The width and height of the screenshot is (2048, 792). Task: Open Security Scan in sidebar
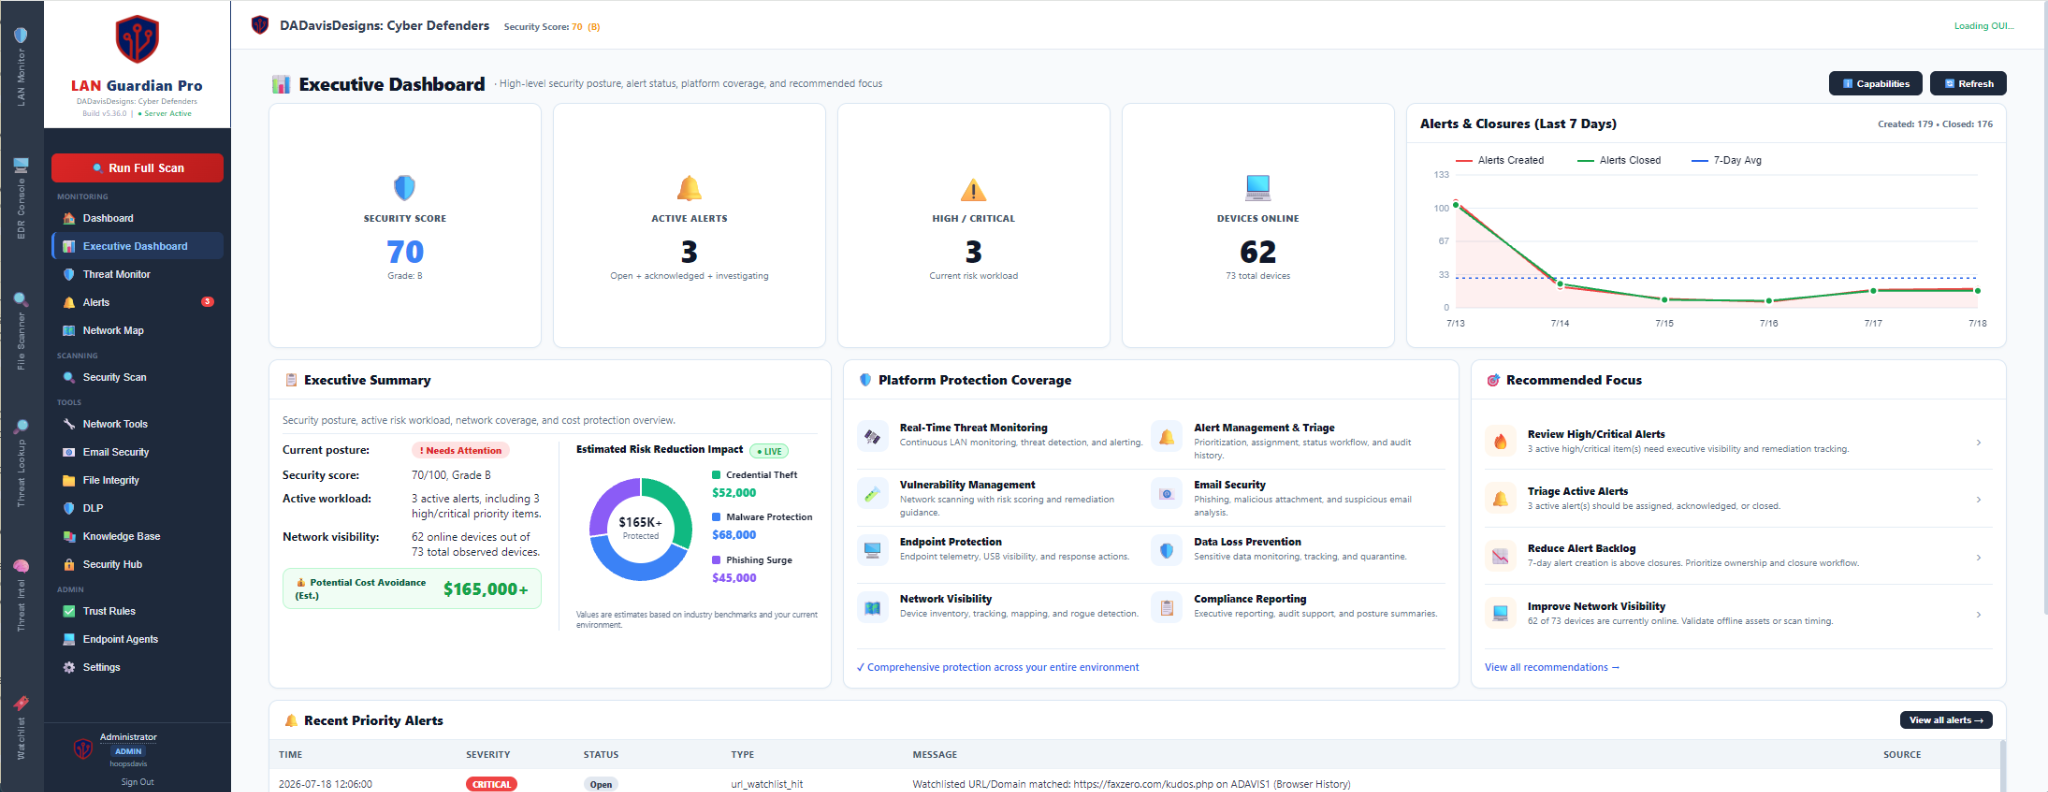click(x=137, y=377)
